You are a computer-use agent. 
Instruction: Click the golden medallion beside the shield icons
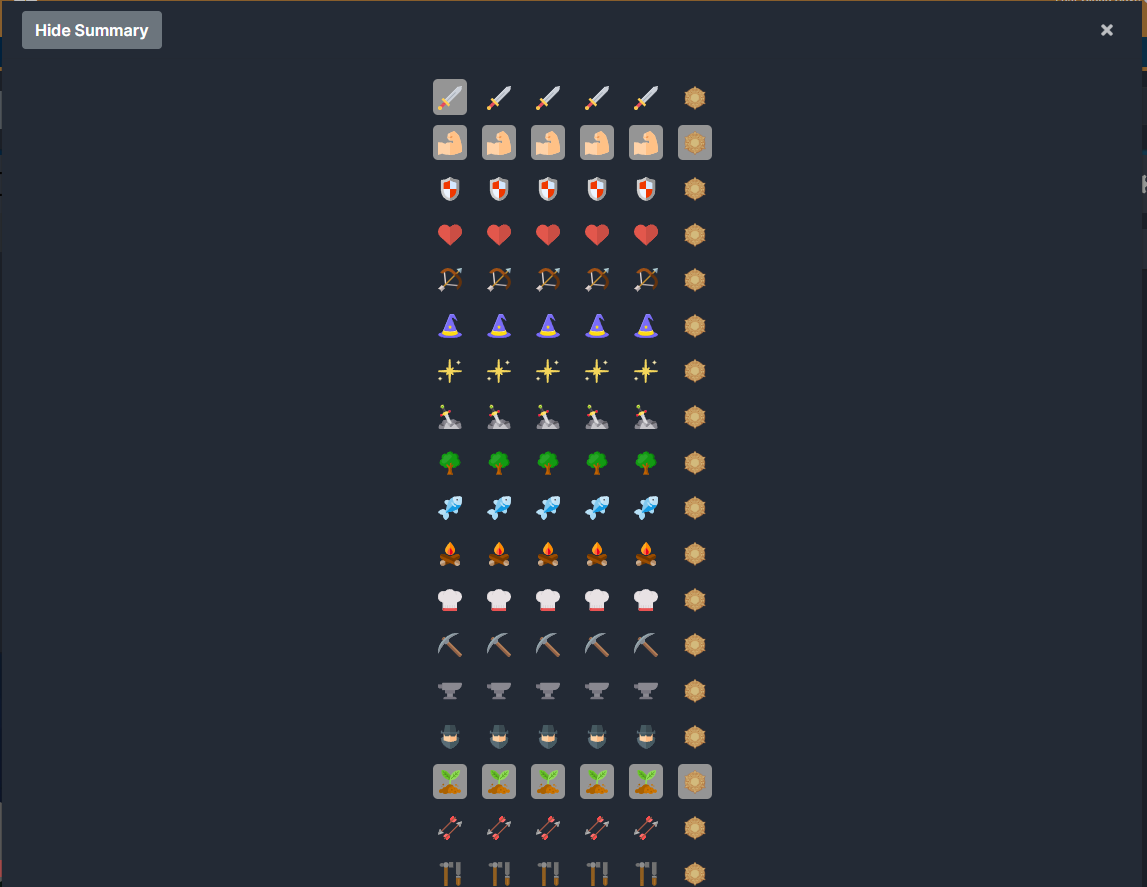(x=694, y=189)
